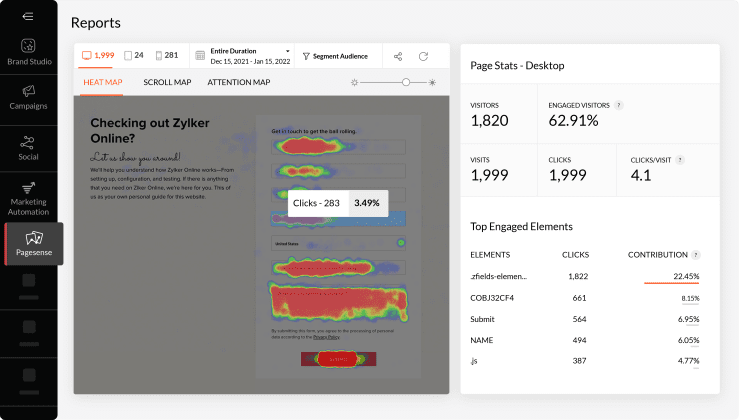Click the Submit button in the heatmap
Image resolution: width=739 pixels, height=420 pixels.
(x=338, y=359)
